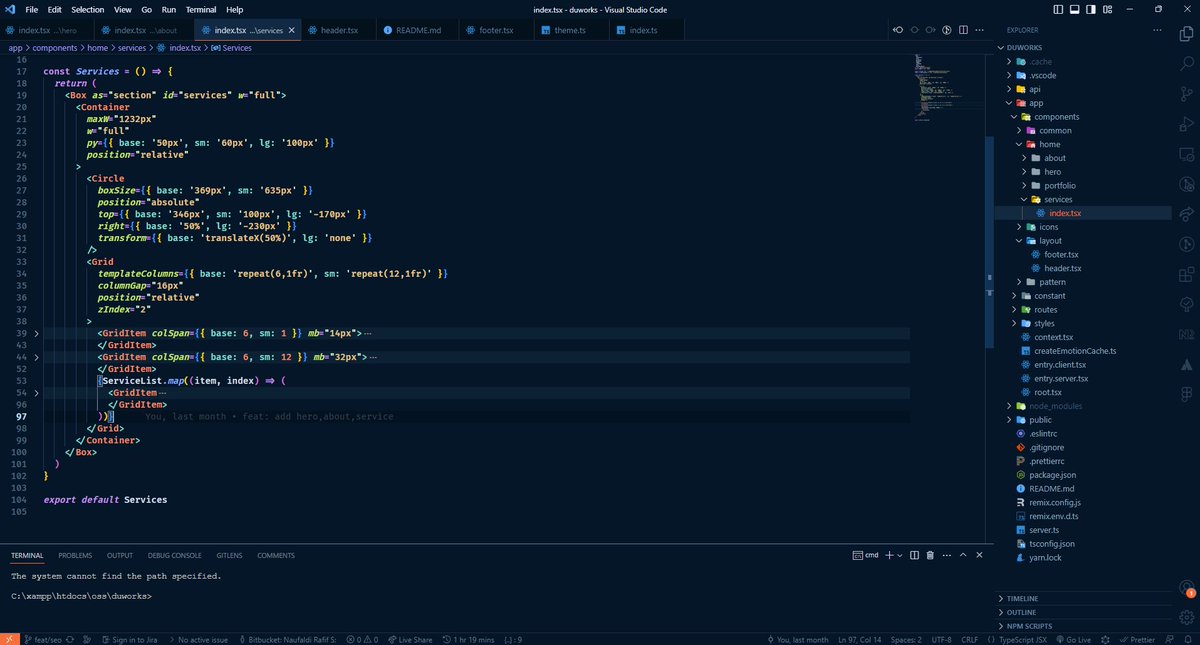Expand folded GridItem at line 44
The height and width of the screenshot is (645, 1200).
click(37, 357)
